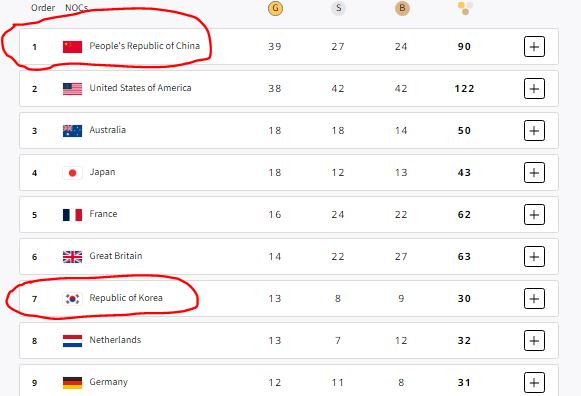Sort by bronze medal column icon

pos(402,8)
